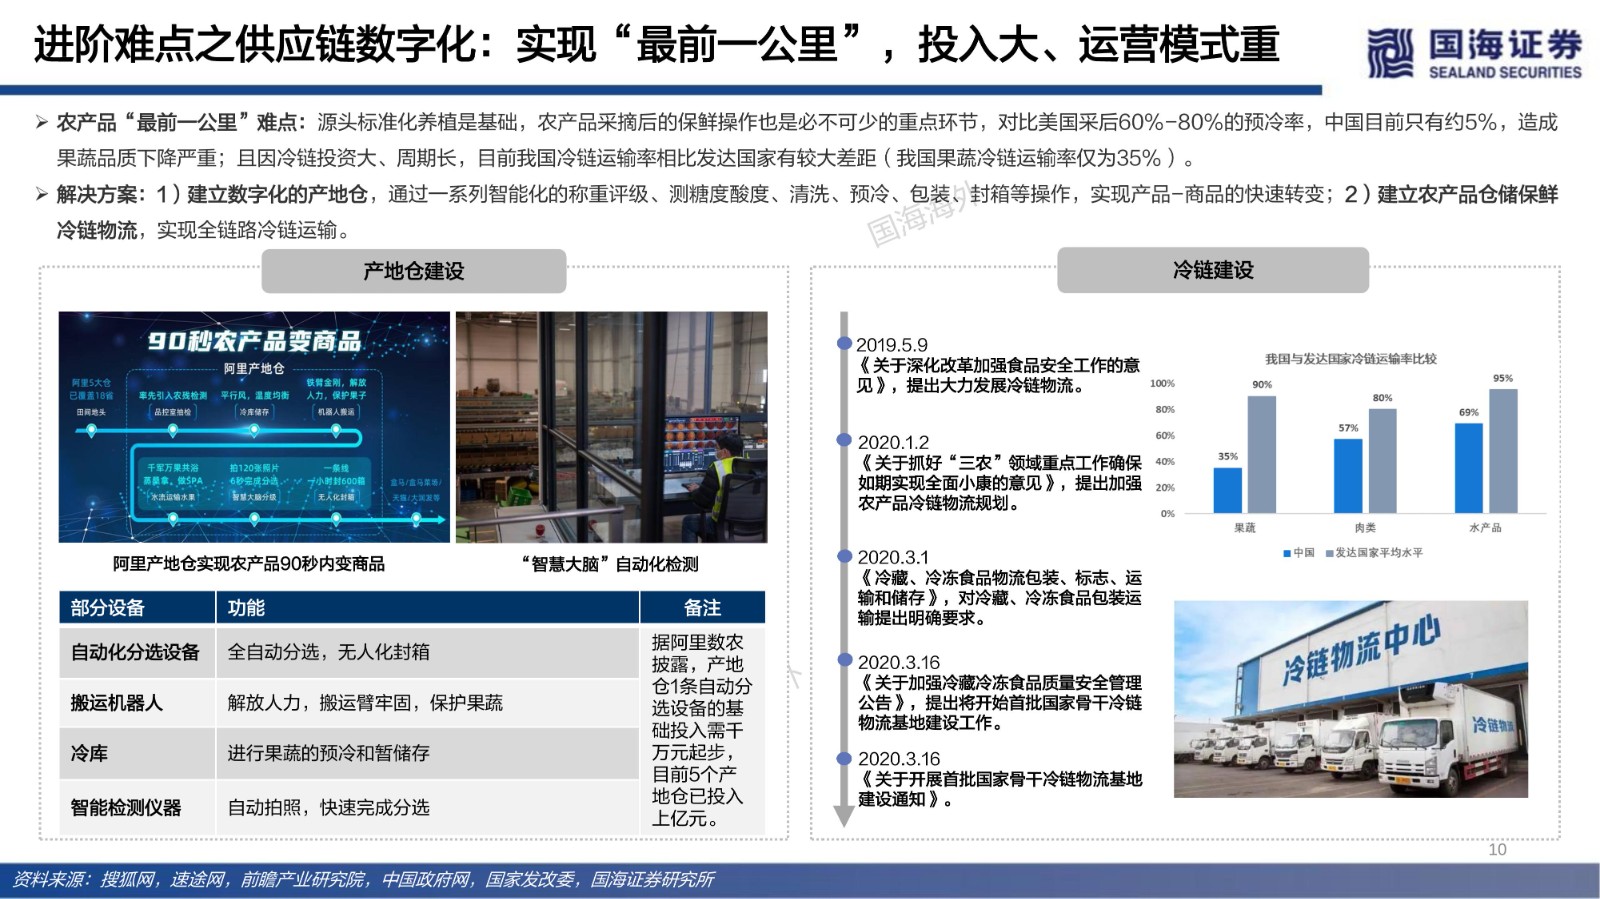This screenshot has width=1600, height=899.
Task: Click caption "智慧大脑"自动化检测
Action: pos(610,564)
